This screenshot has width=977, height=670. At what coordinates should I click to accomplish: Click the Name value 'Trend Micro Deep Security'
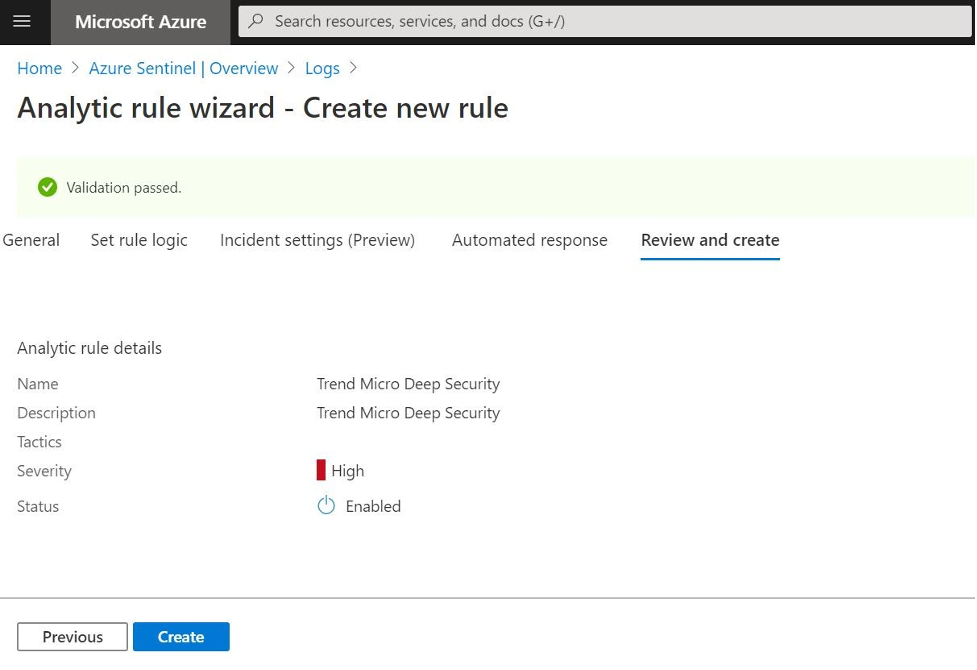(408, 384)
